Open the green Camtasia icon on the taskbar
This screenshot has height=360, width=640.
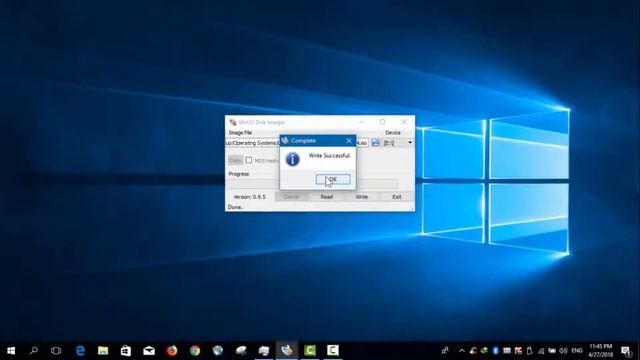pyautogui.click(x=310, y=351)
